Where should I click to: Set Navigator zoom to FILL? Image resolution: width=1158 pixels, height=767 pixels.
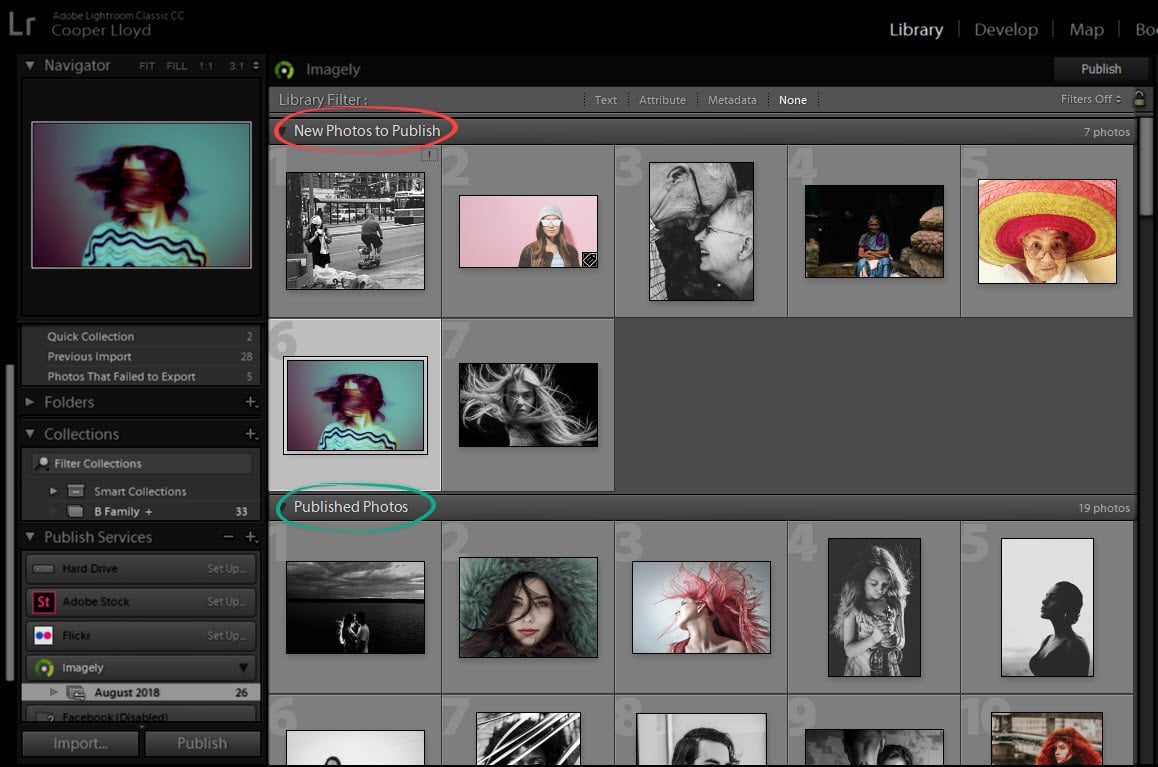tap(177, 66)
